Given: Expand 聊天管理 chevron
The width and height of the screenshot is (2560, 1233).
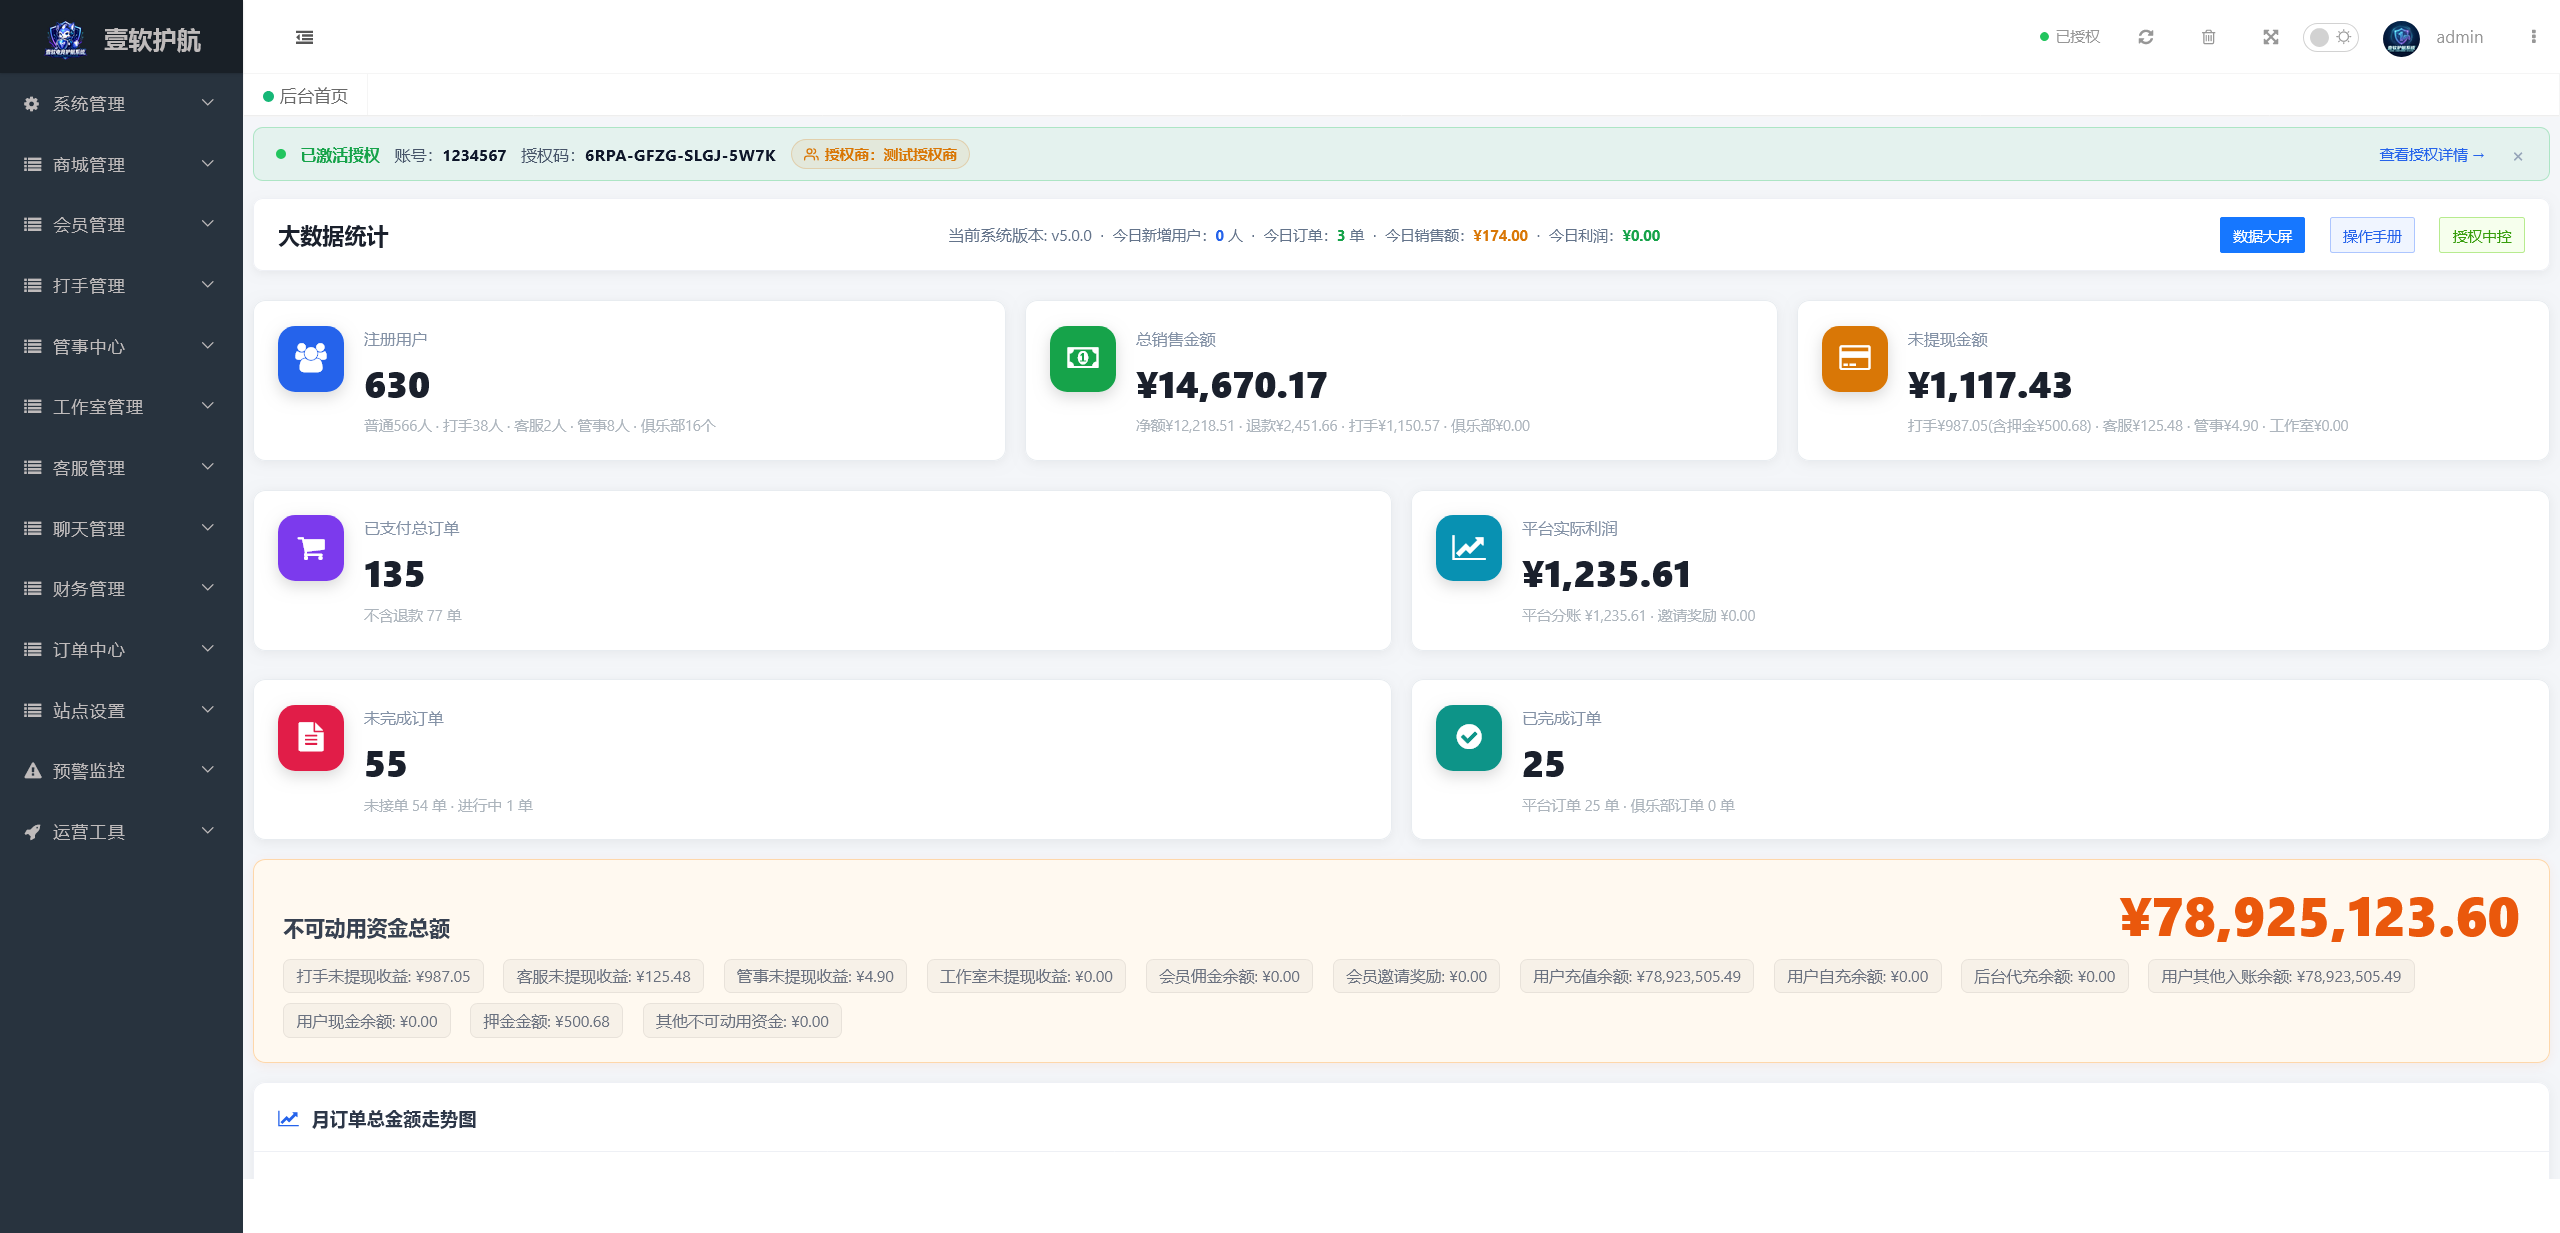Looking at the screenshot, I should (x=208, y=528).
